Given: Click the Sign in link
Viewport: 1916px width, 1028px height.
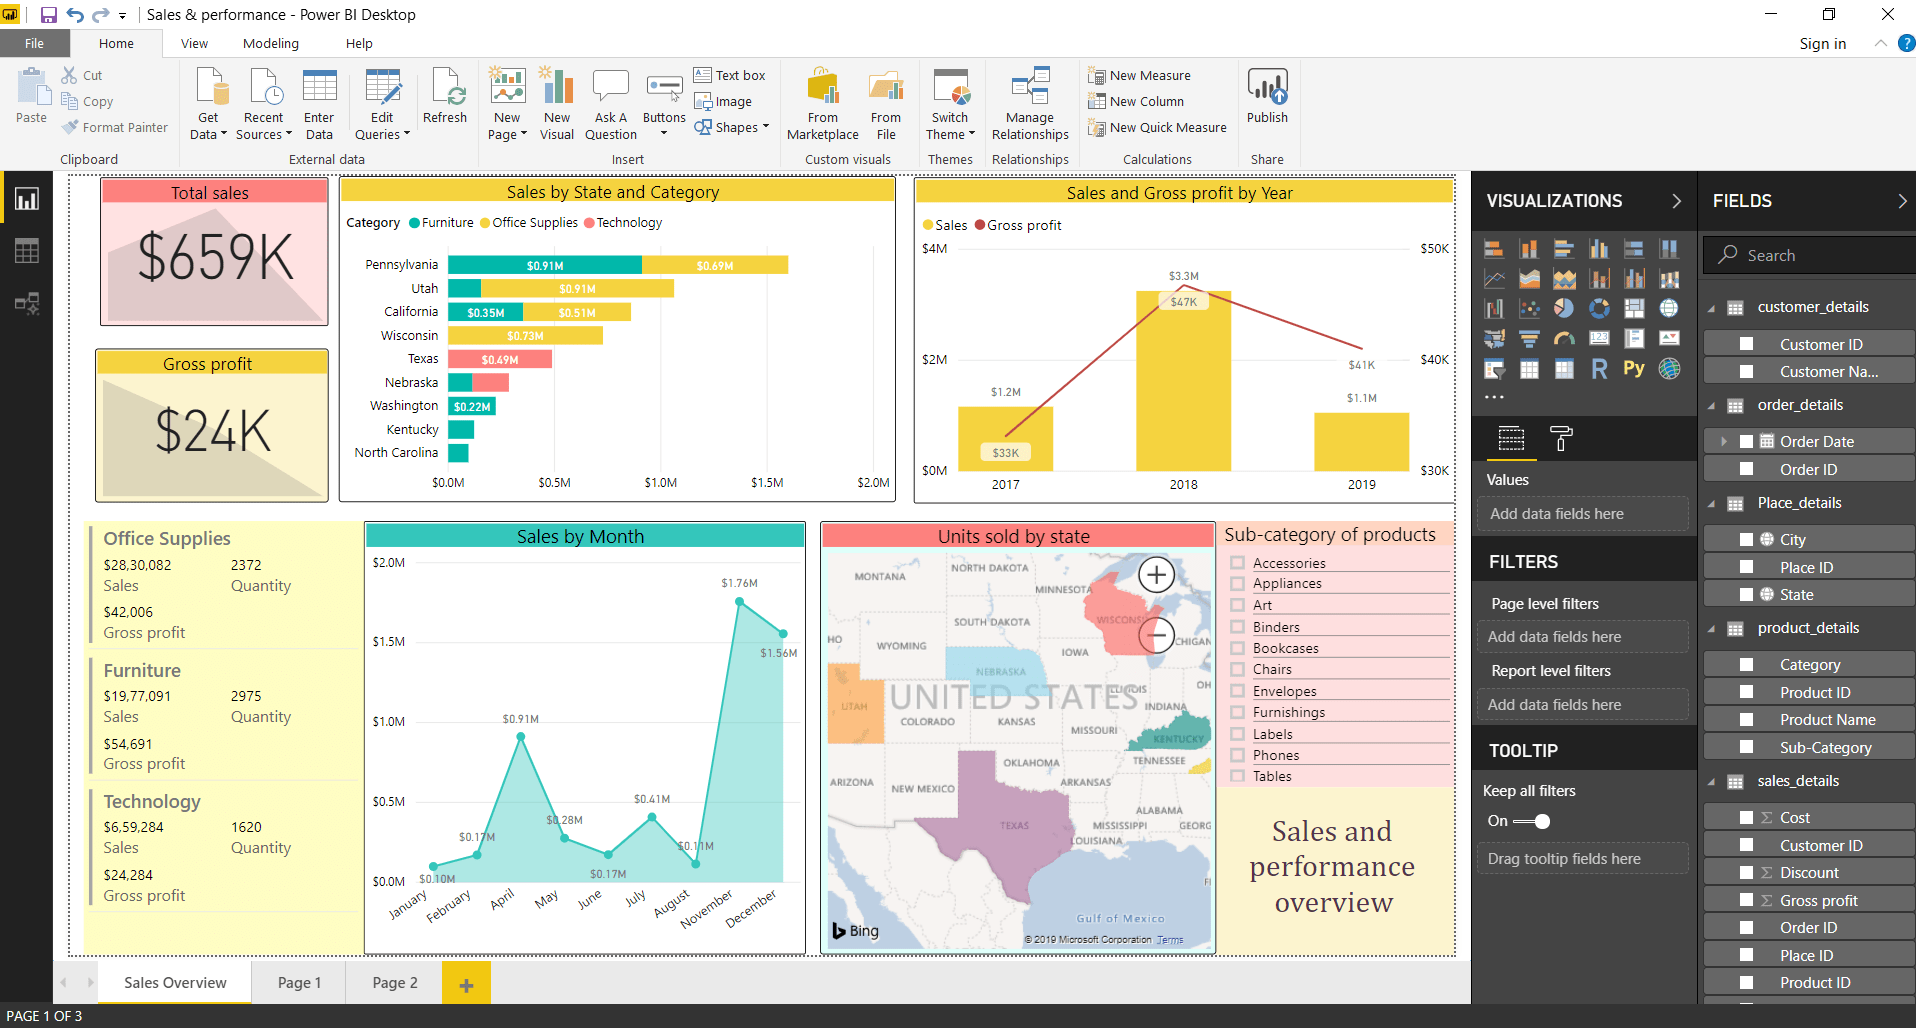Looking at the screenshot, I should (1822, 43).
